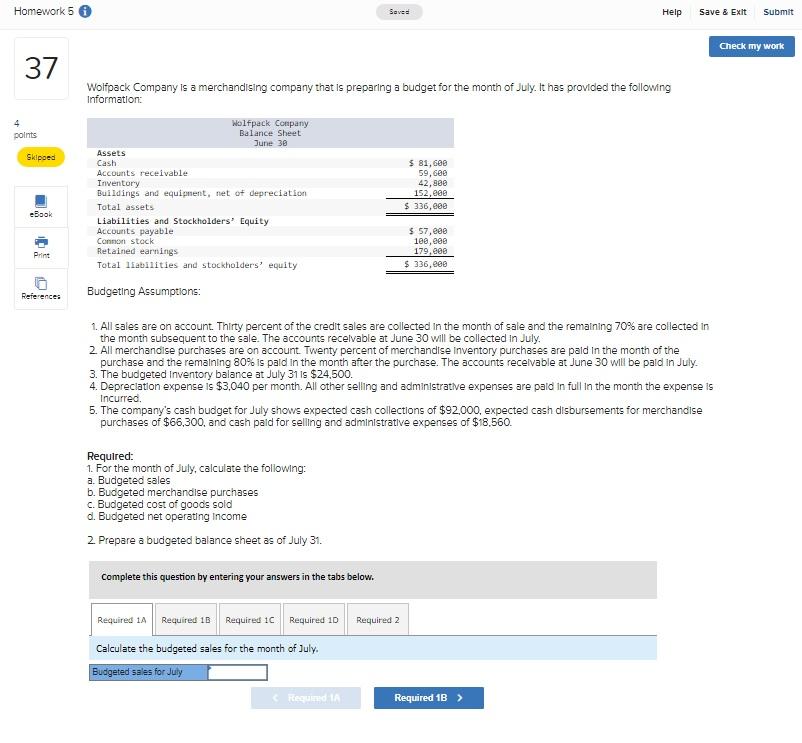
Task: Click 'b. Budgeted merchandise purchases' list item
Action: (172, 492)
